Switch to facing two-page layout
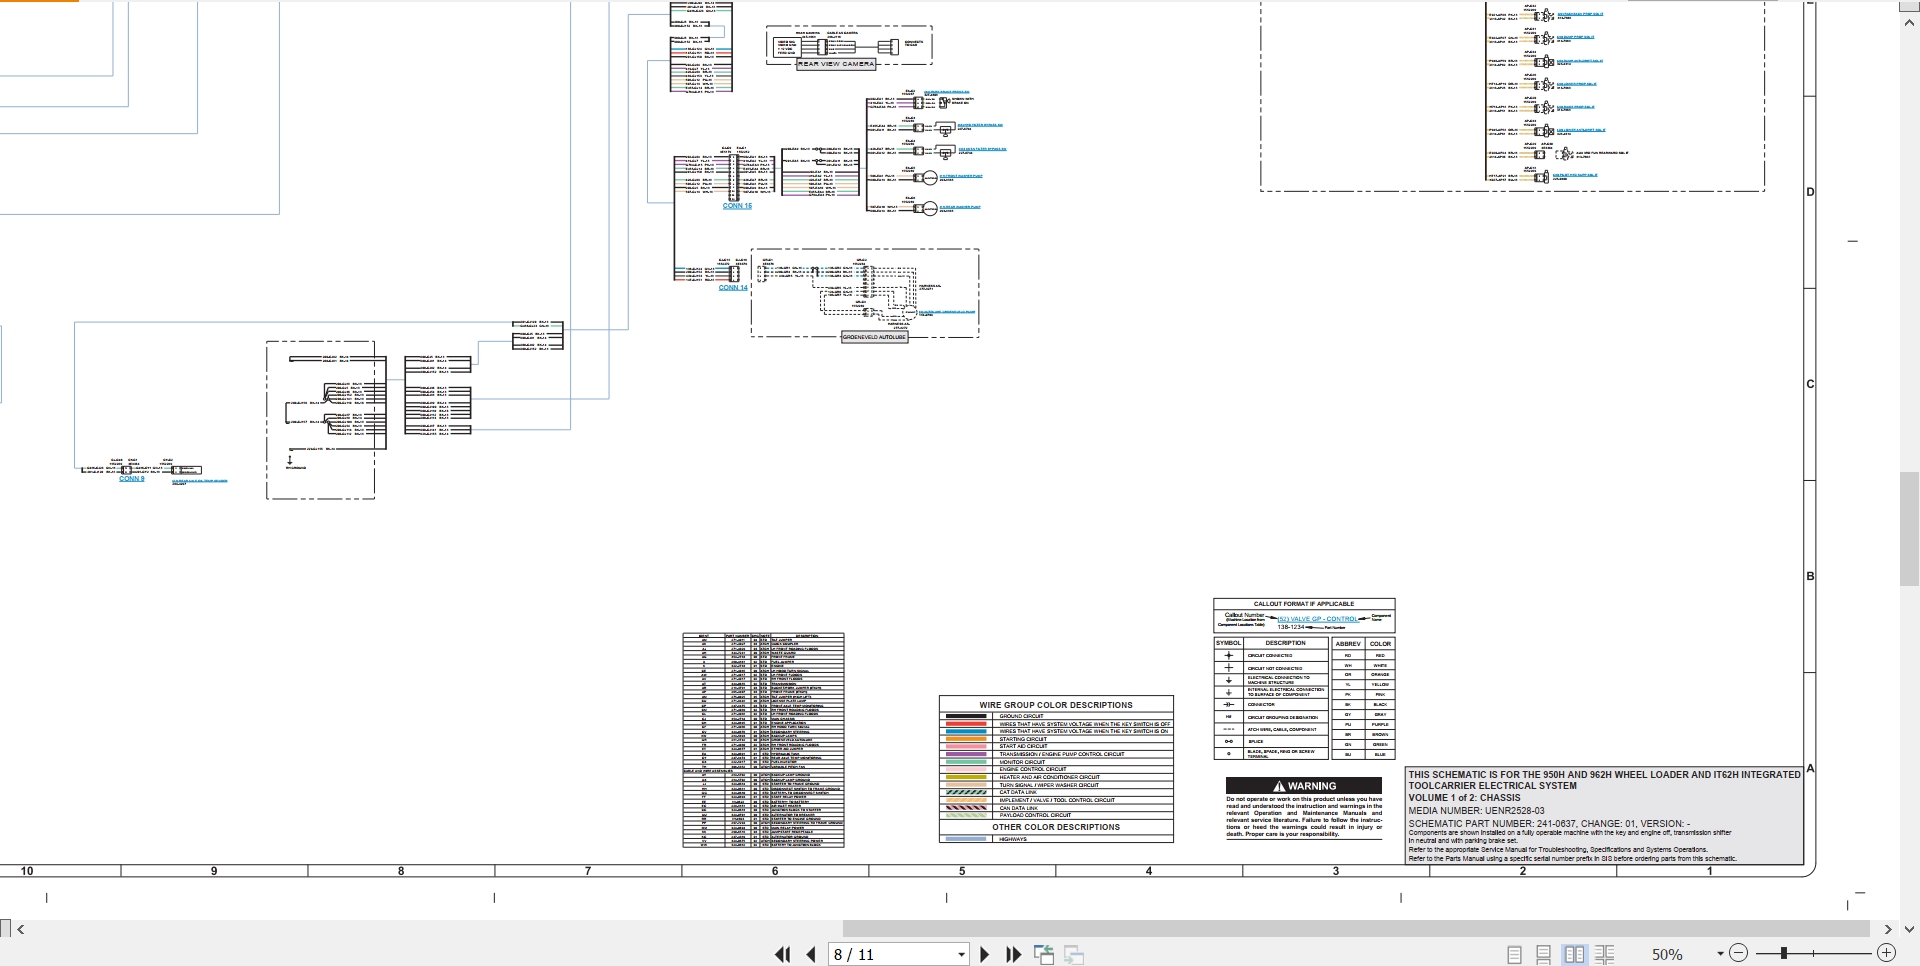Screen dimensions: 1920x966 [x=1575, y=955]
